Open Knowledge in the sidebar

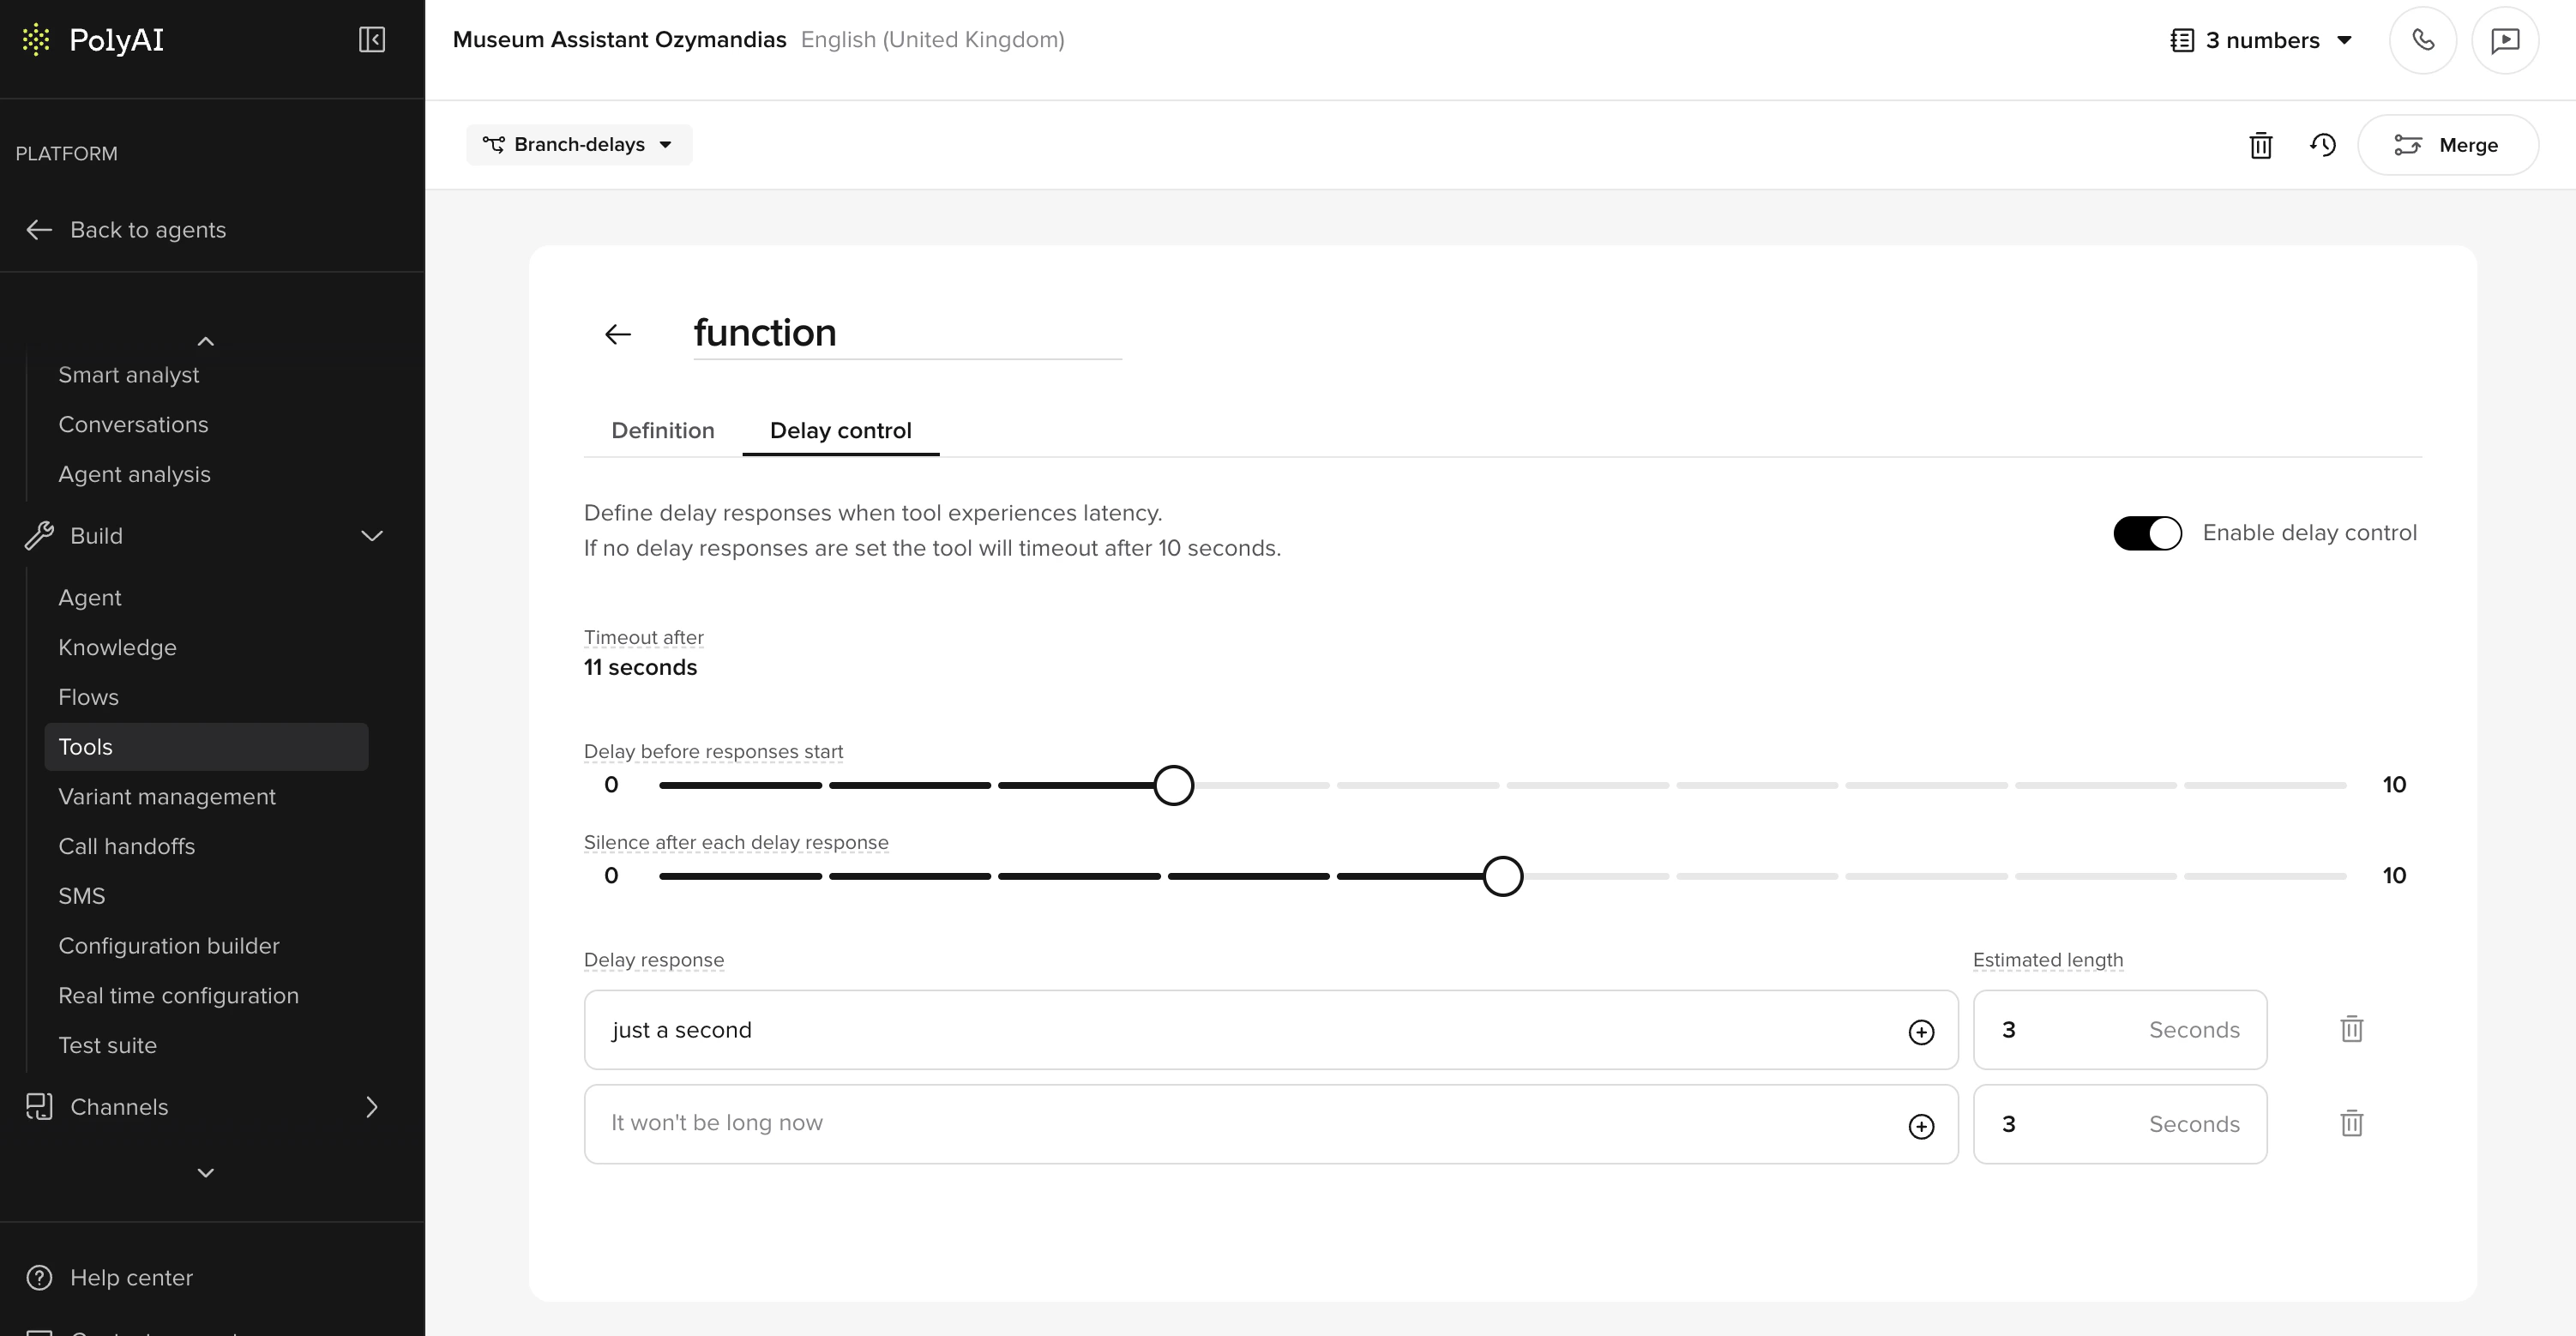117,648
